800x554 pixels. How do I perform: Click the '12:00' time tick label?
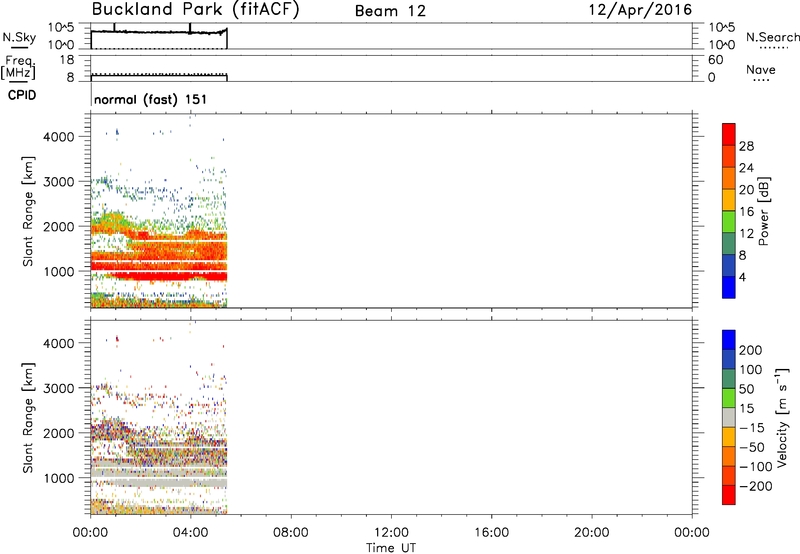[391, 533]
